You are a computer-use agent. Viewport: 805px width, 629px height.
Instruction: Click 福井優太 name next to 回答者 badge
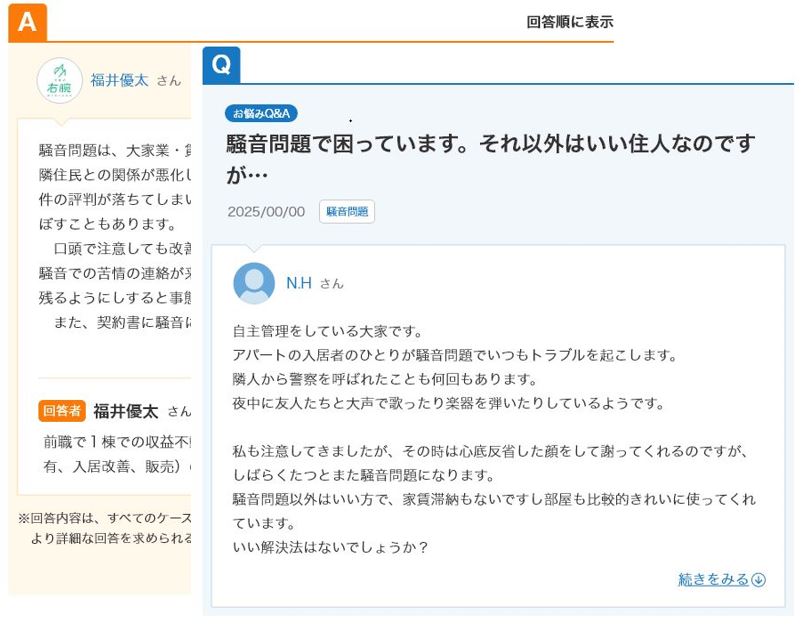click(x=126, y=411)
